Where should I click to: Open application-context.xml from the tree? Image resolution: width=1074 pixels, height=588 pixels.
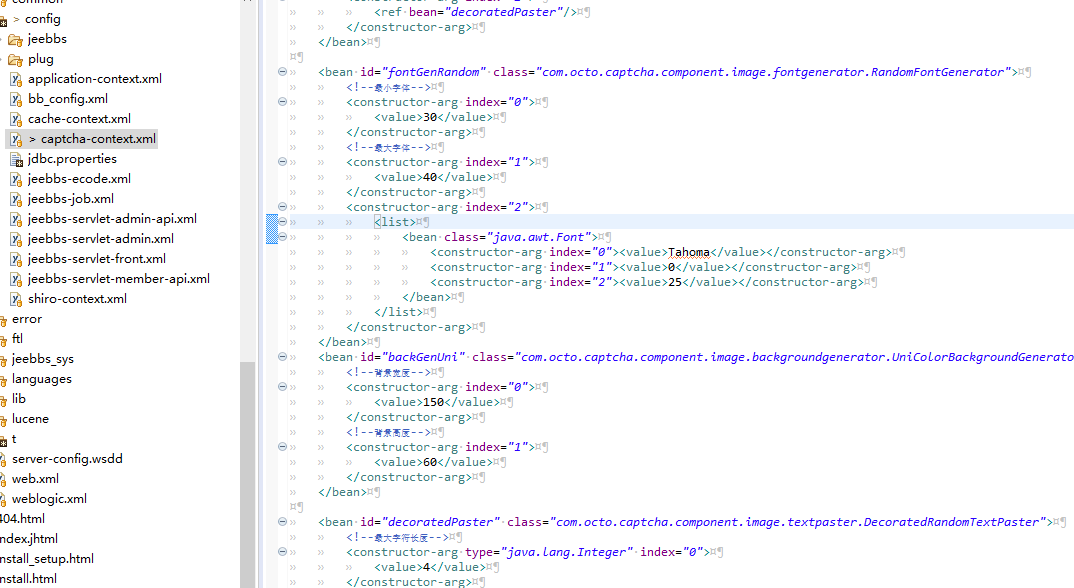pyautogui.click(x=95, y=79)
